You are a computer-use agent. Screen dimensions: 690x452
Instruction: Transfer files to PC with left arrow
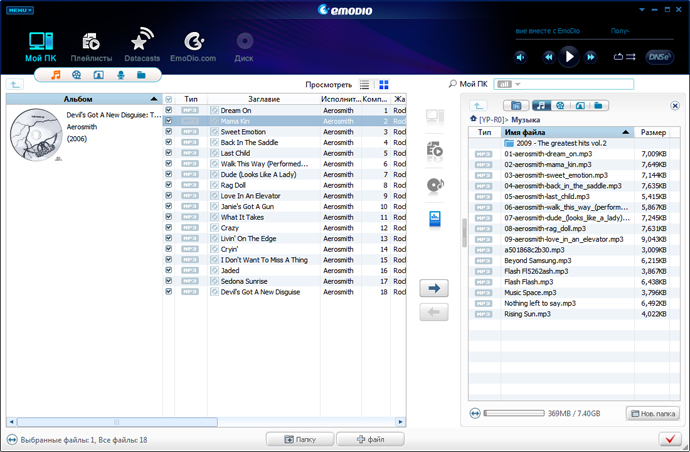pyautogui.click(x=434, y=312)
